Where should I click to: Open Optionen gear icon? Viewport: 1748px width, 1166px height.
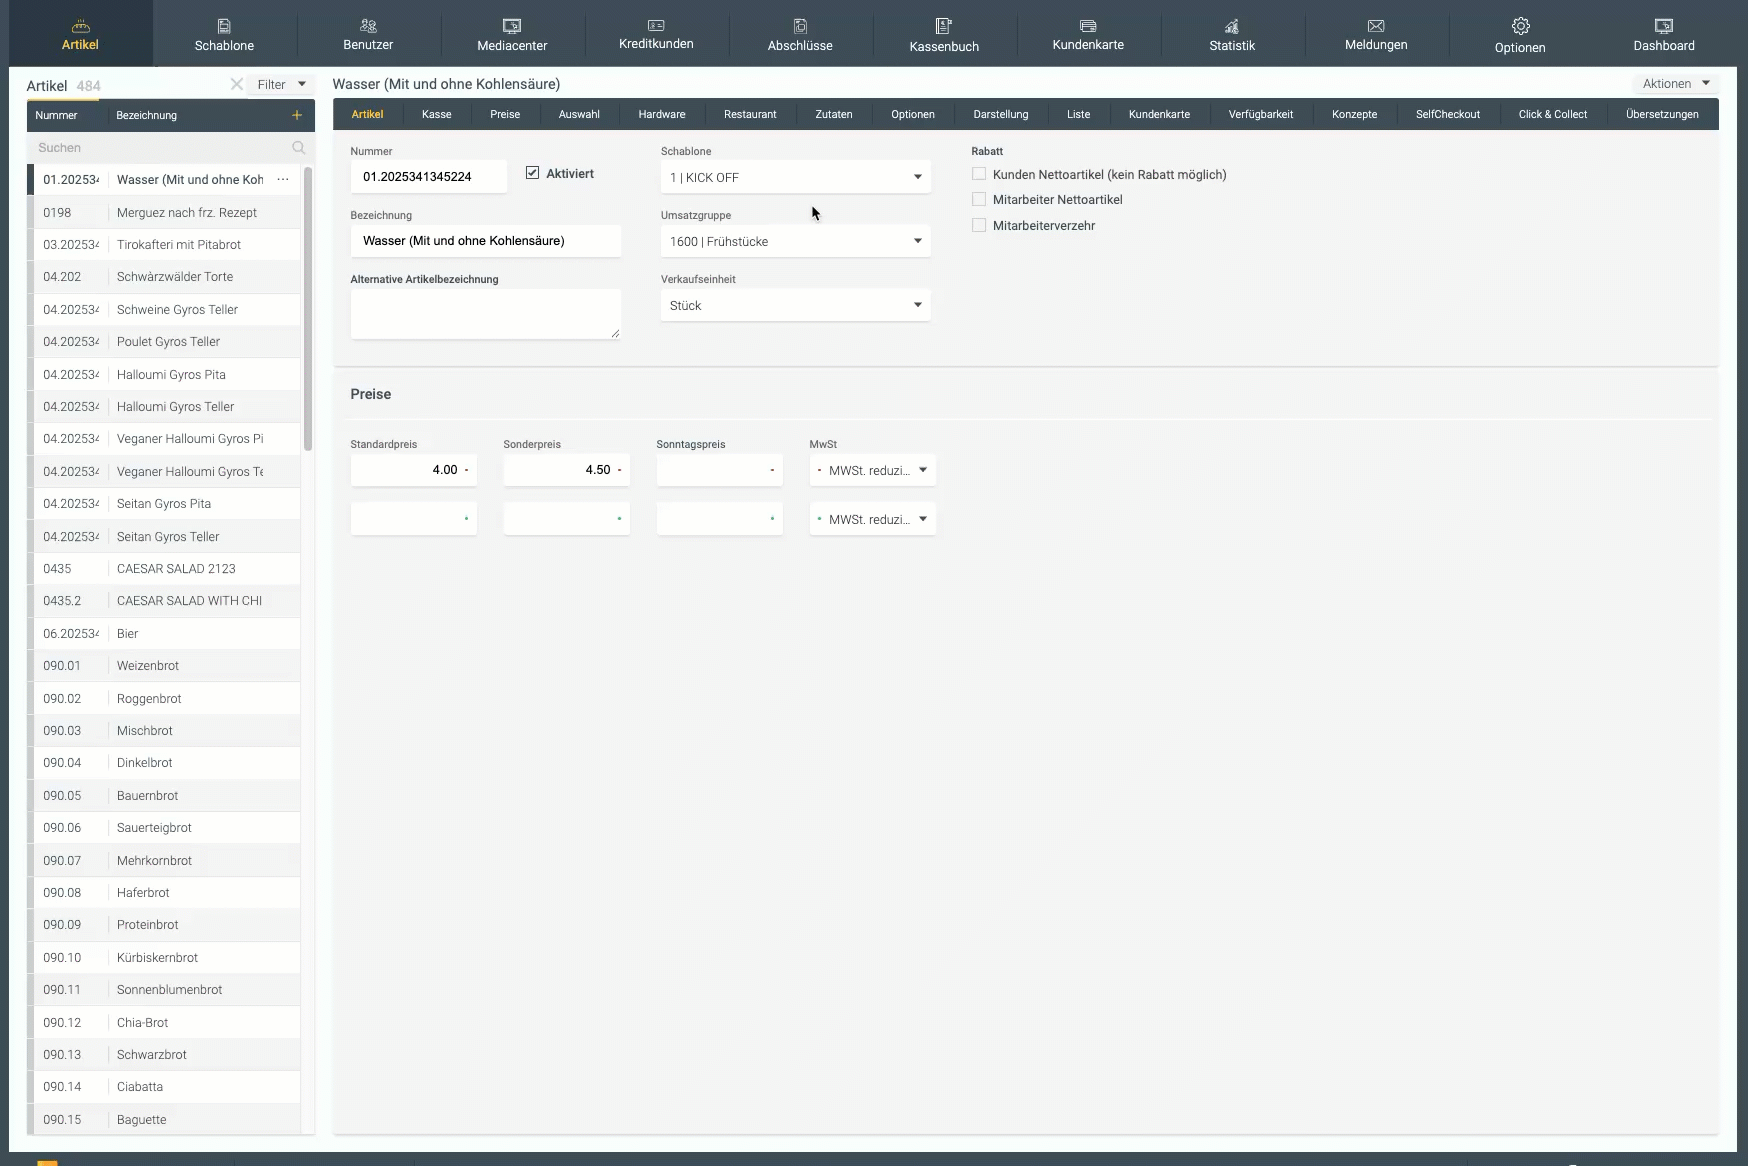1520,26
